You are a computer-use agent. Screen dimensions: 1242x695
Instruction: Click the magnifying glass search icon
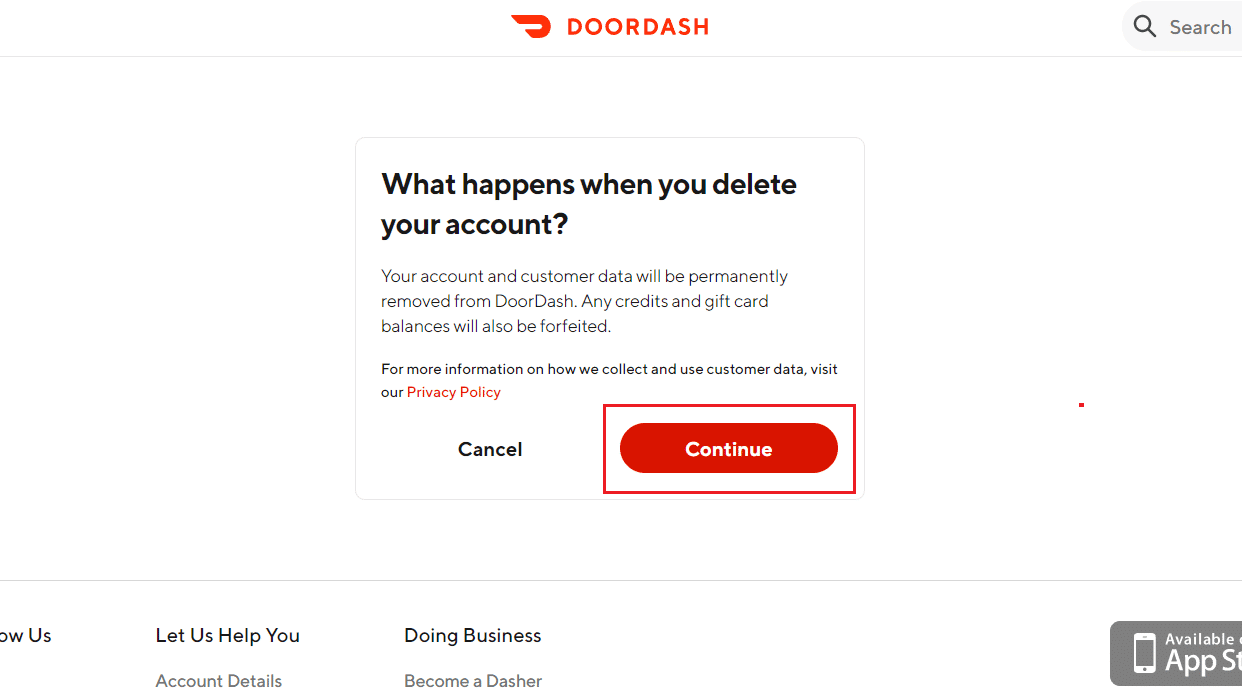[x=1145, y=26]
